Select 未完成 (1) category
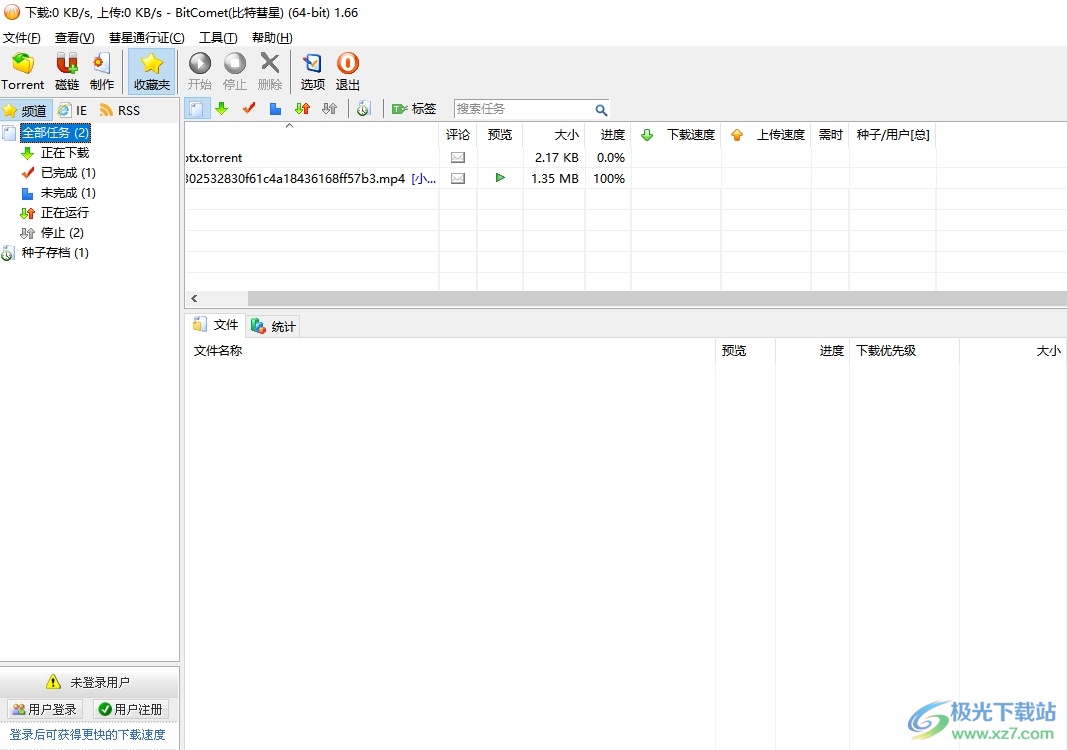1067x750 pixels. click(68, 193)
